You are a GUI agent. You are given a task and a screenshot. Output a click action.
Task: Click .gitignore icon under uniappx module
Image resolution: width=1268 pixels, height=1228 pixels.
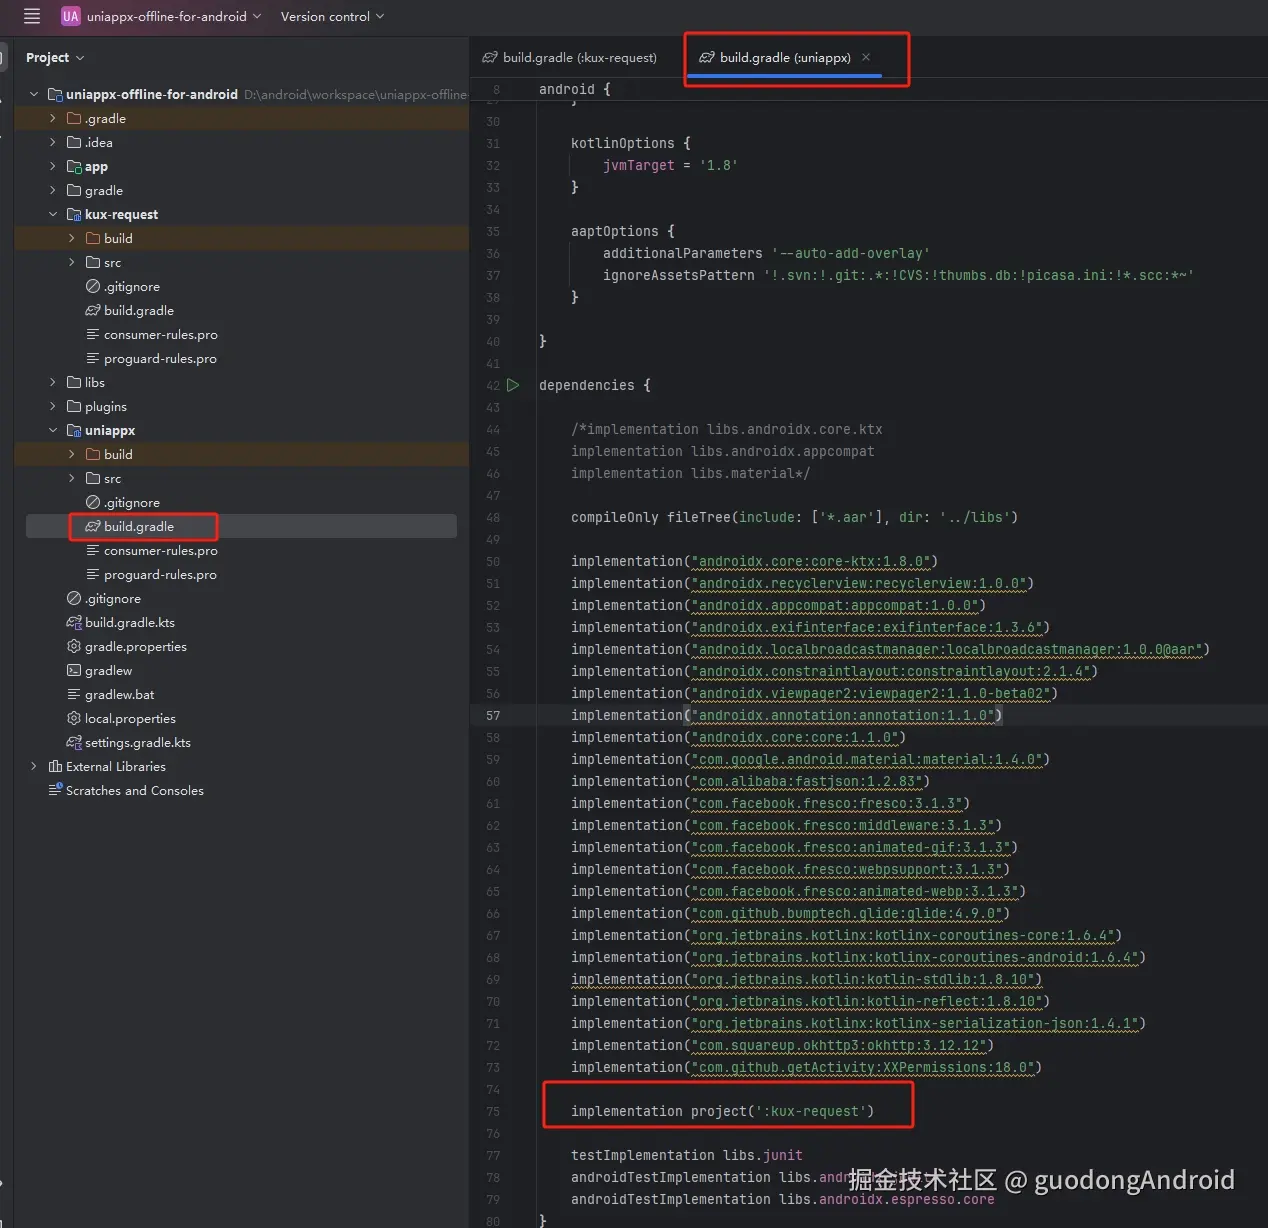[93, 502]
